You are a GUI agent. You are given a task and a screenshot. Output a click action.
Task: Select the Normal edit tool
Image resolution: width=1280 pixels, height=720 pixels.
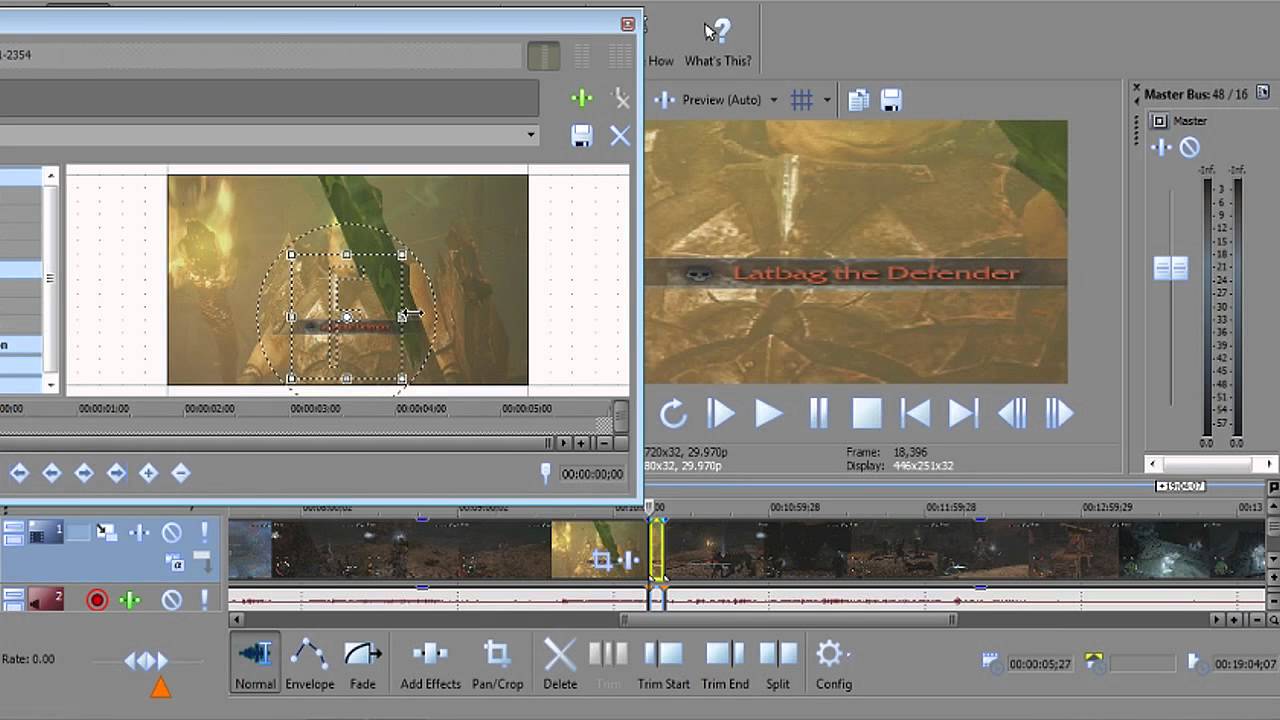tap(255, 665)
